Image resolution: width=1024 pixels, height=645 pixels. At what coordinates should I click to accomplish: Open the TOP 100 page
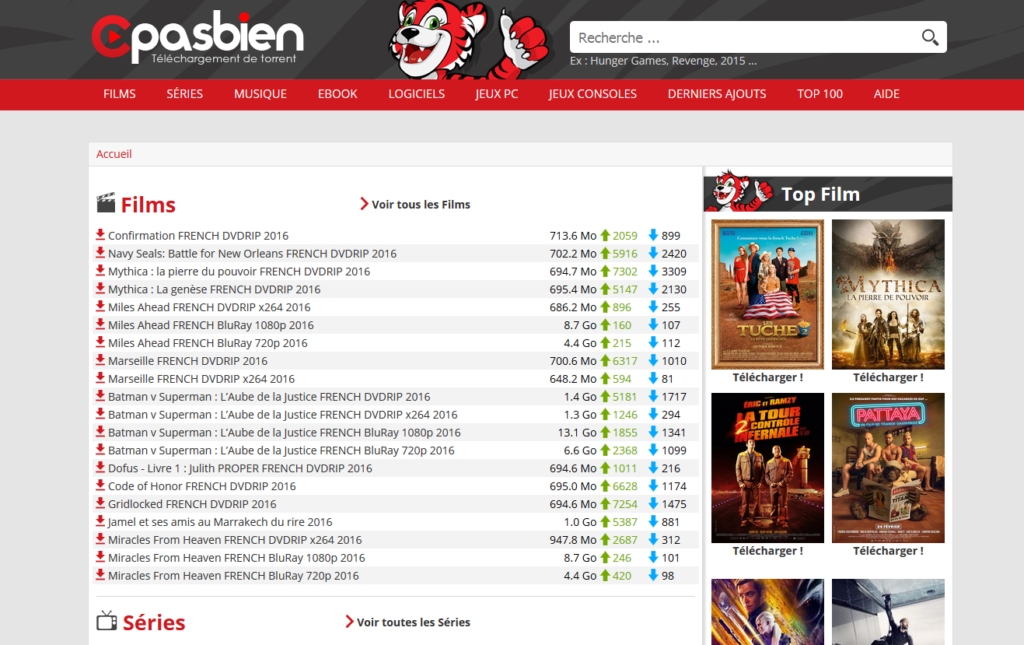[x=819, y=94]
